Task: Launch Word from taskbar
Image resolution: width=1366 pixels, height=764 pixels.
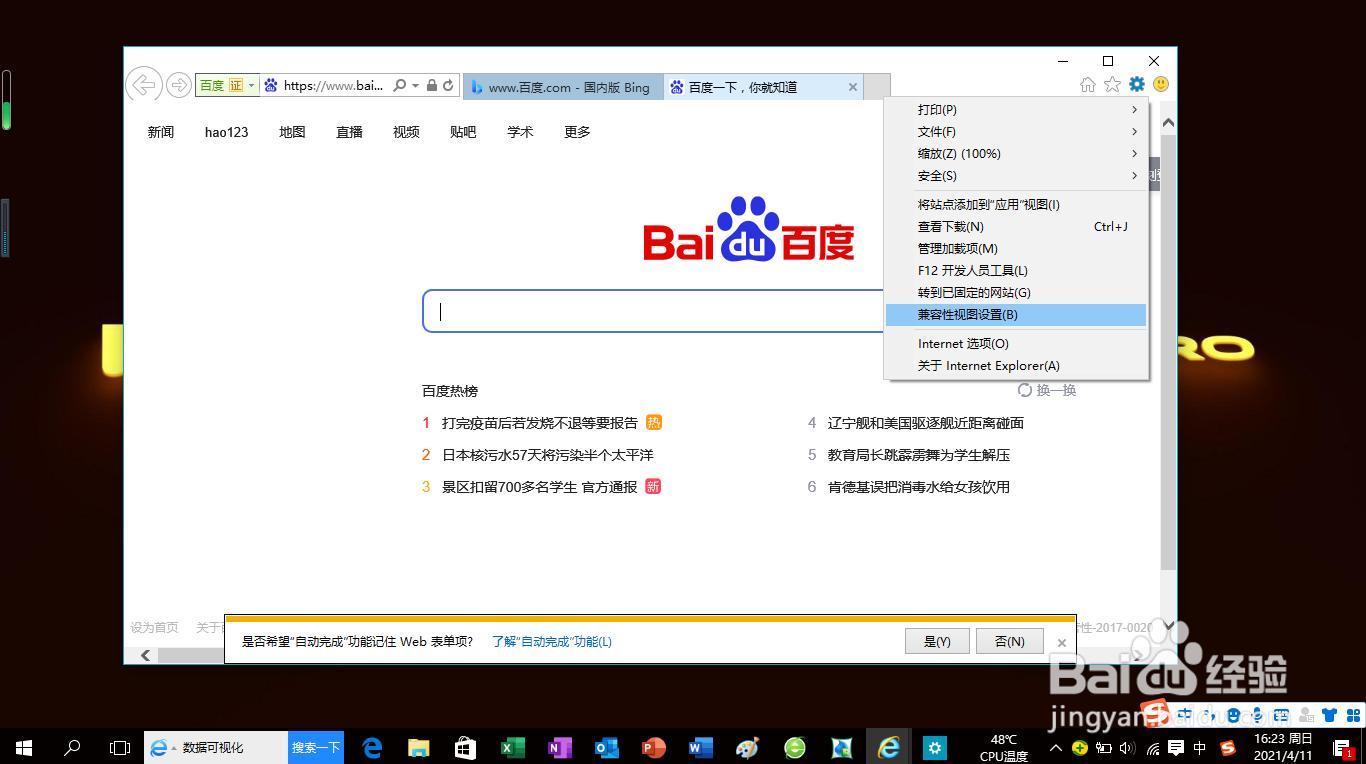Action: (x=700, y=747)
